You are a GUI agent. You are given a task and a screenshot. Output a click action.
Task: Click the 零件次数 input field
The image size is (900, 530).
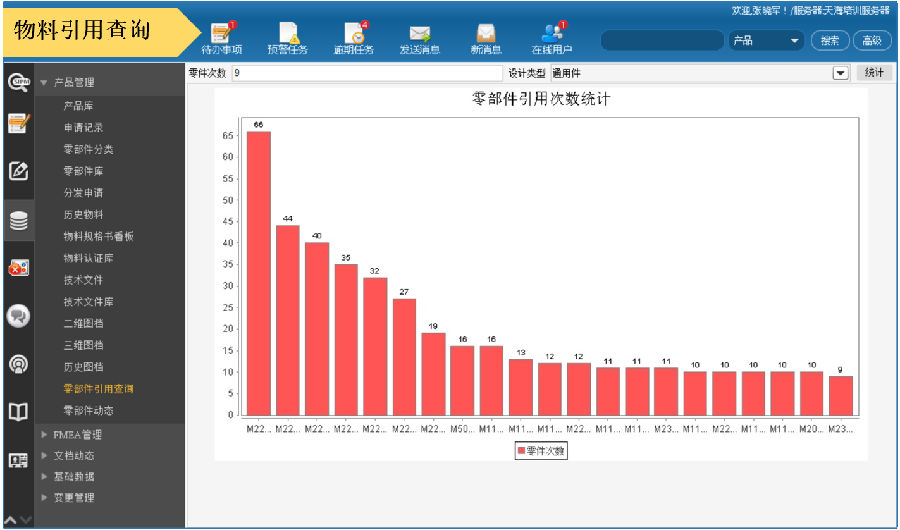[366, 73]
